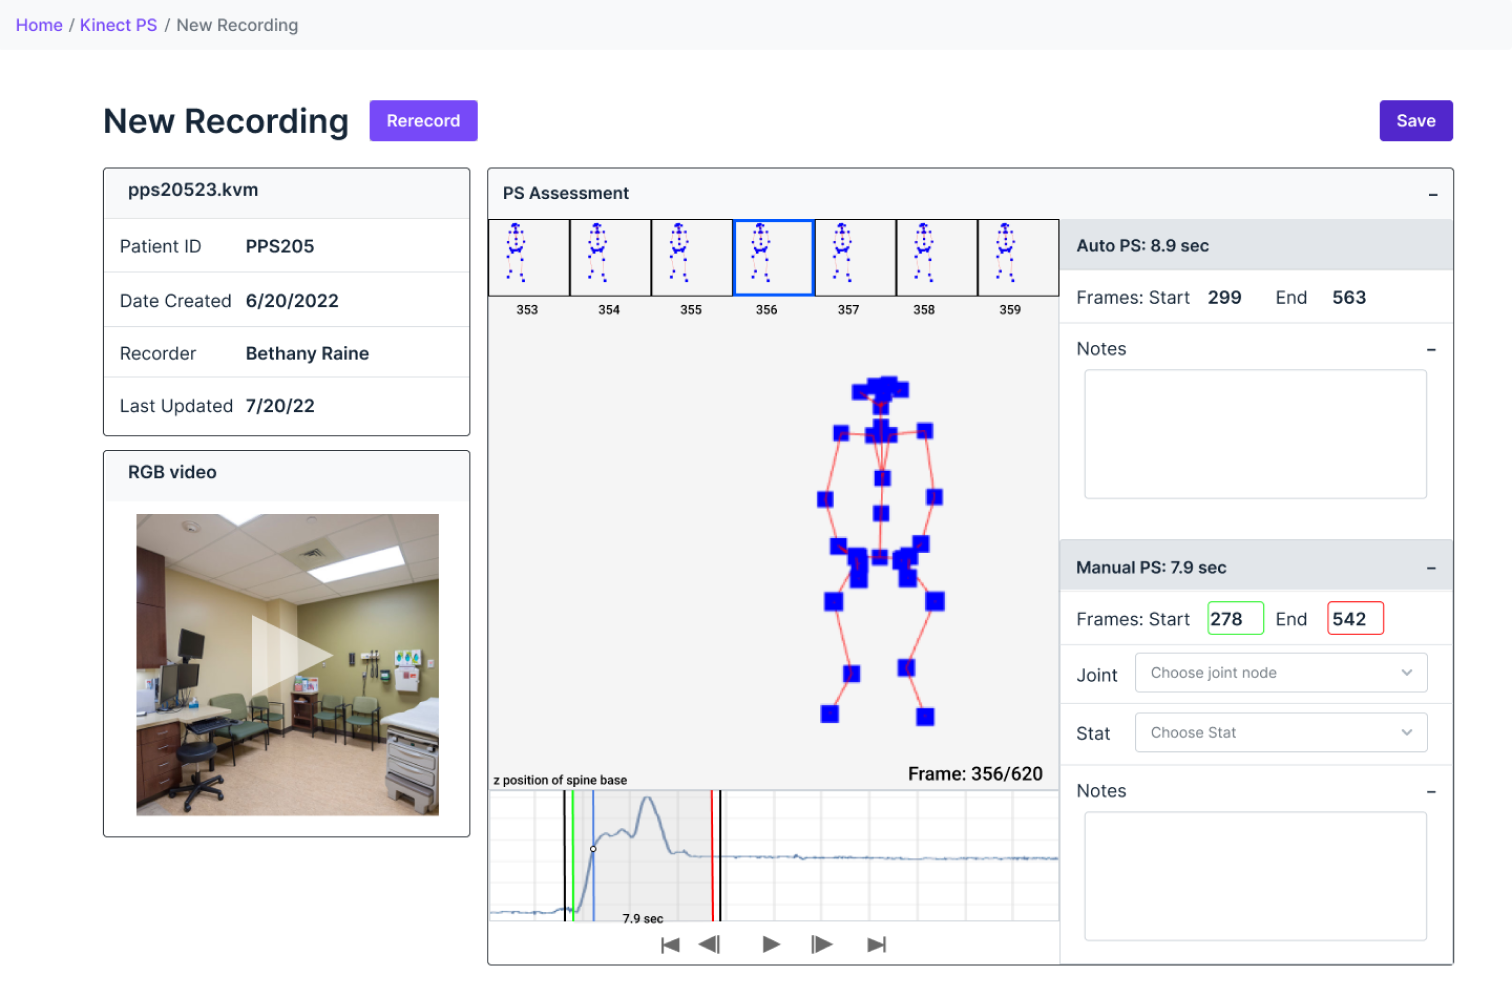Save the new recording
Viewport: 1512px width, 982px height.
pos(1416,121)
